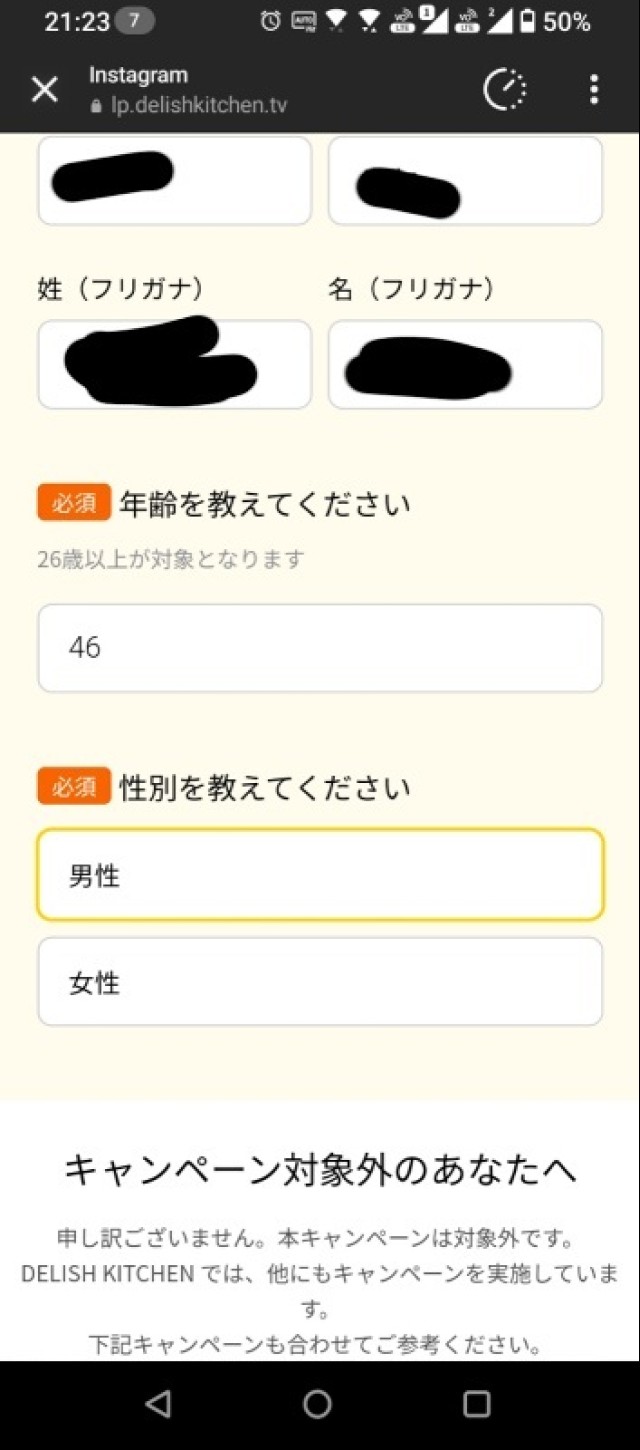Focus the 姓（フリガナ）input field

pos(175,364)
